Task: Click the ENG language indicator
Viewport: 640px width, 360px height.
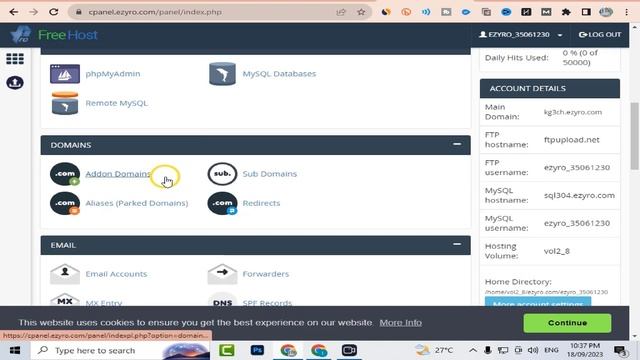Action: tap(551, 350)
